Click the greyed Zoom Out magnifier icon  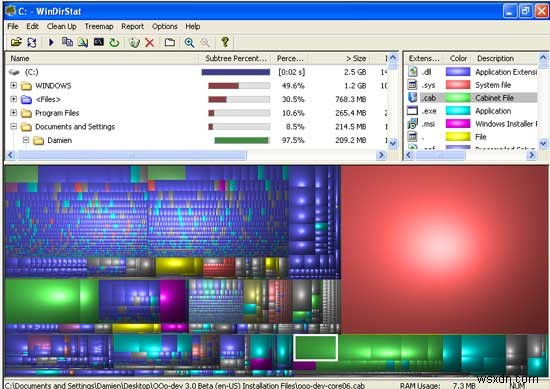pos(205,42)
